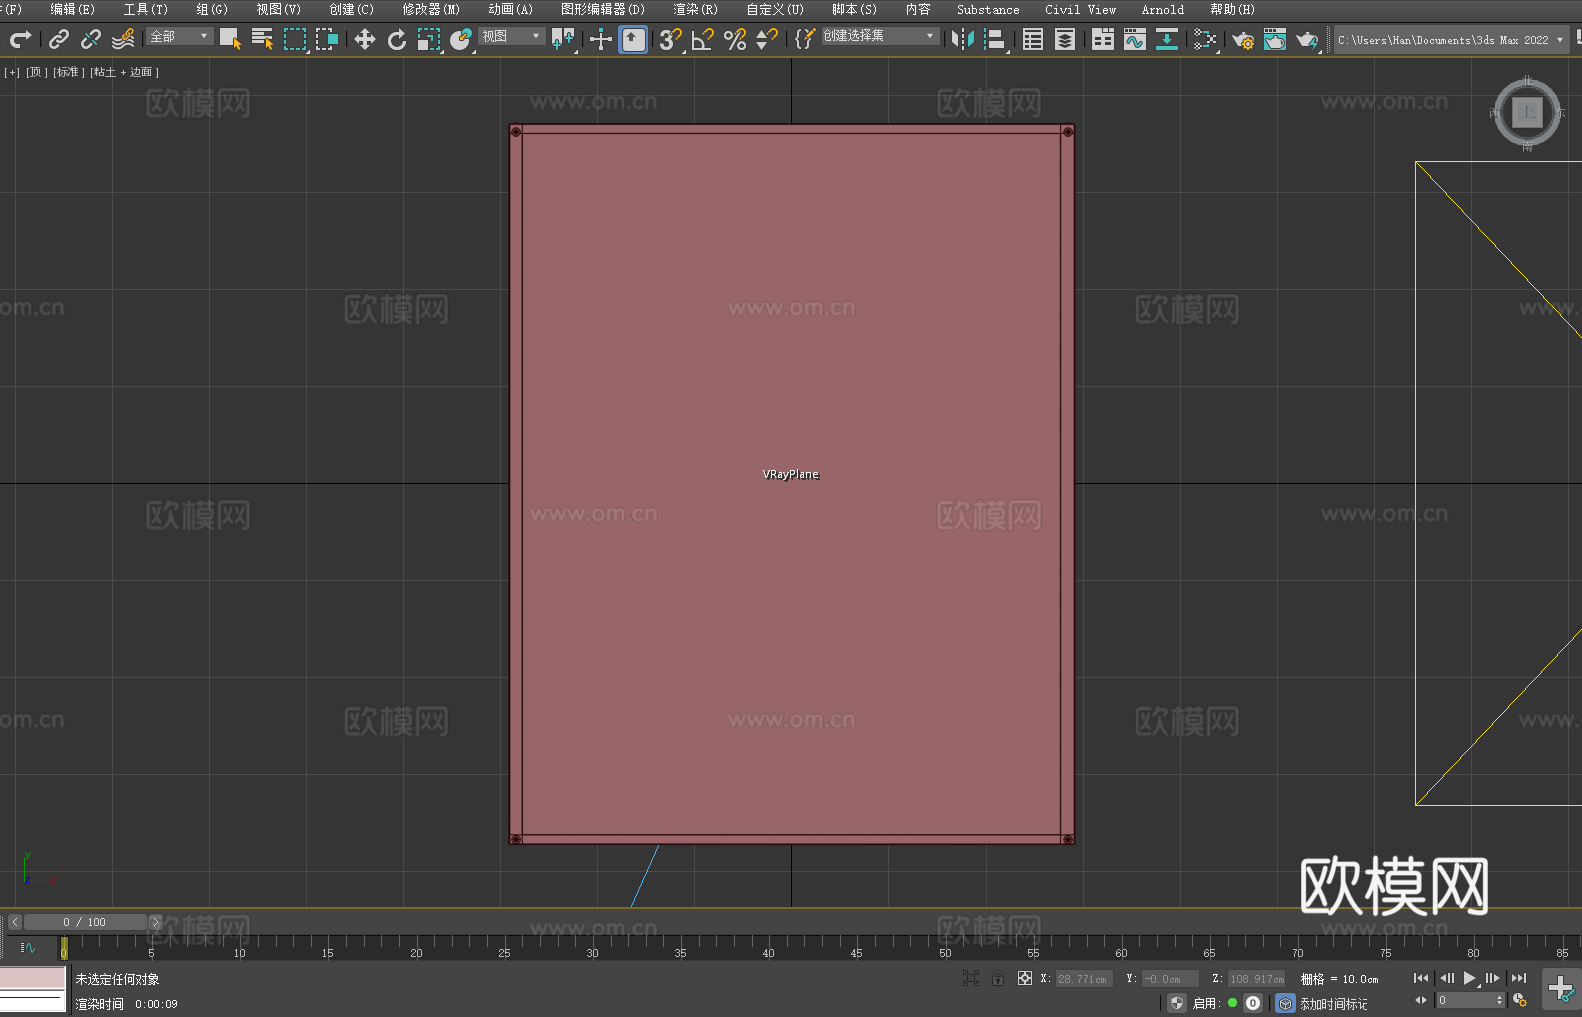Click Edit Named Selection Sets icon
Screen dimensions: 1582x1017
pos(805,39)
